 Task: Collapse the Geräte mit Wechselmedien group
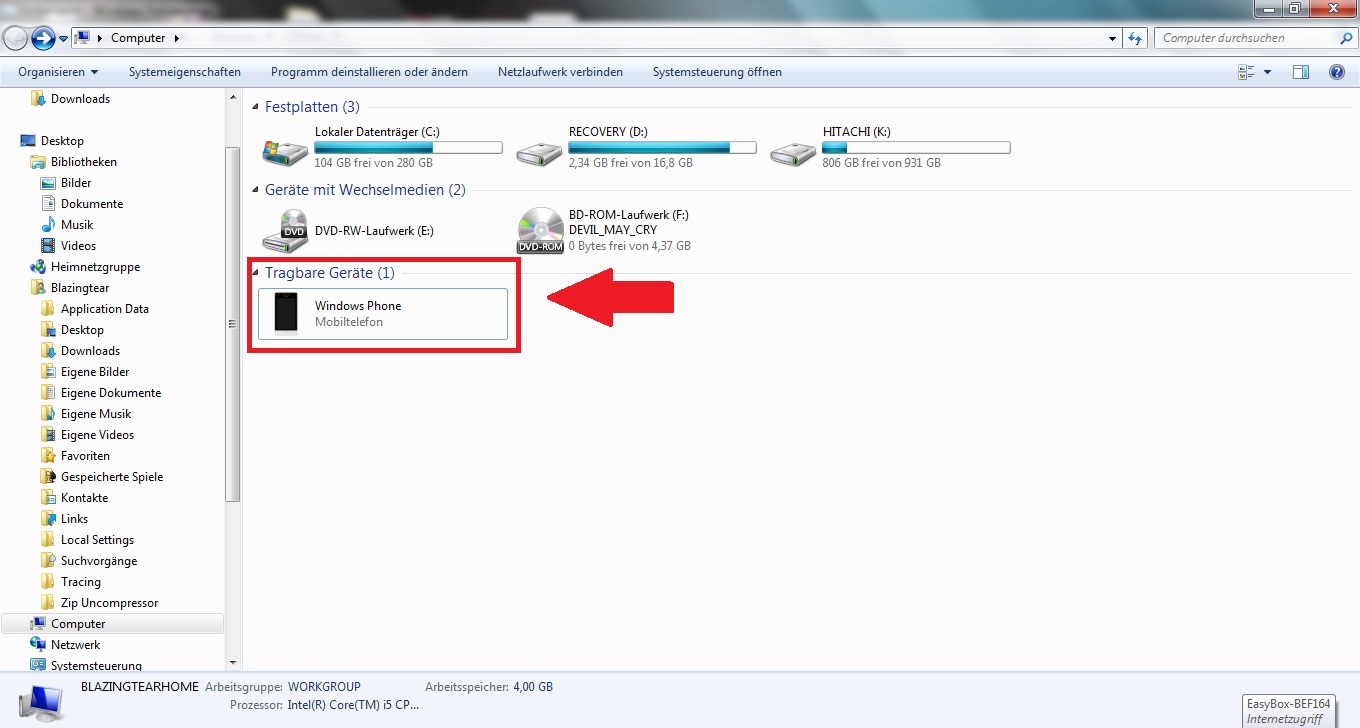[256, 190]
